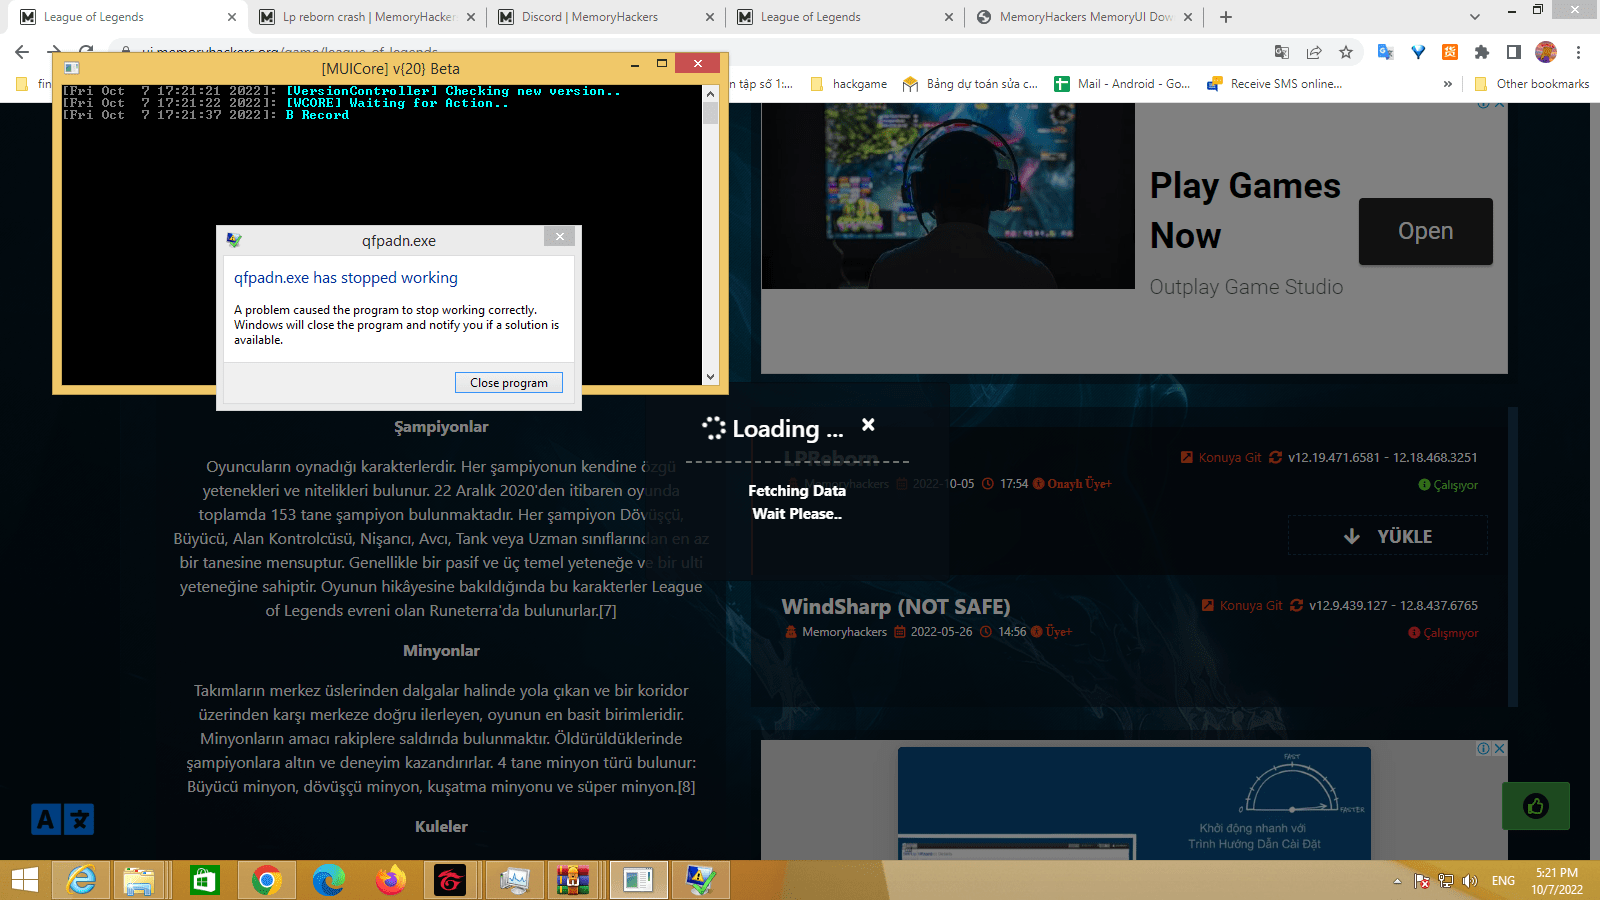Bookmark this page with the star
The width and height of the screenshot is (1600, 900).
tap(1346, 52)
